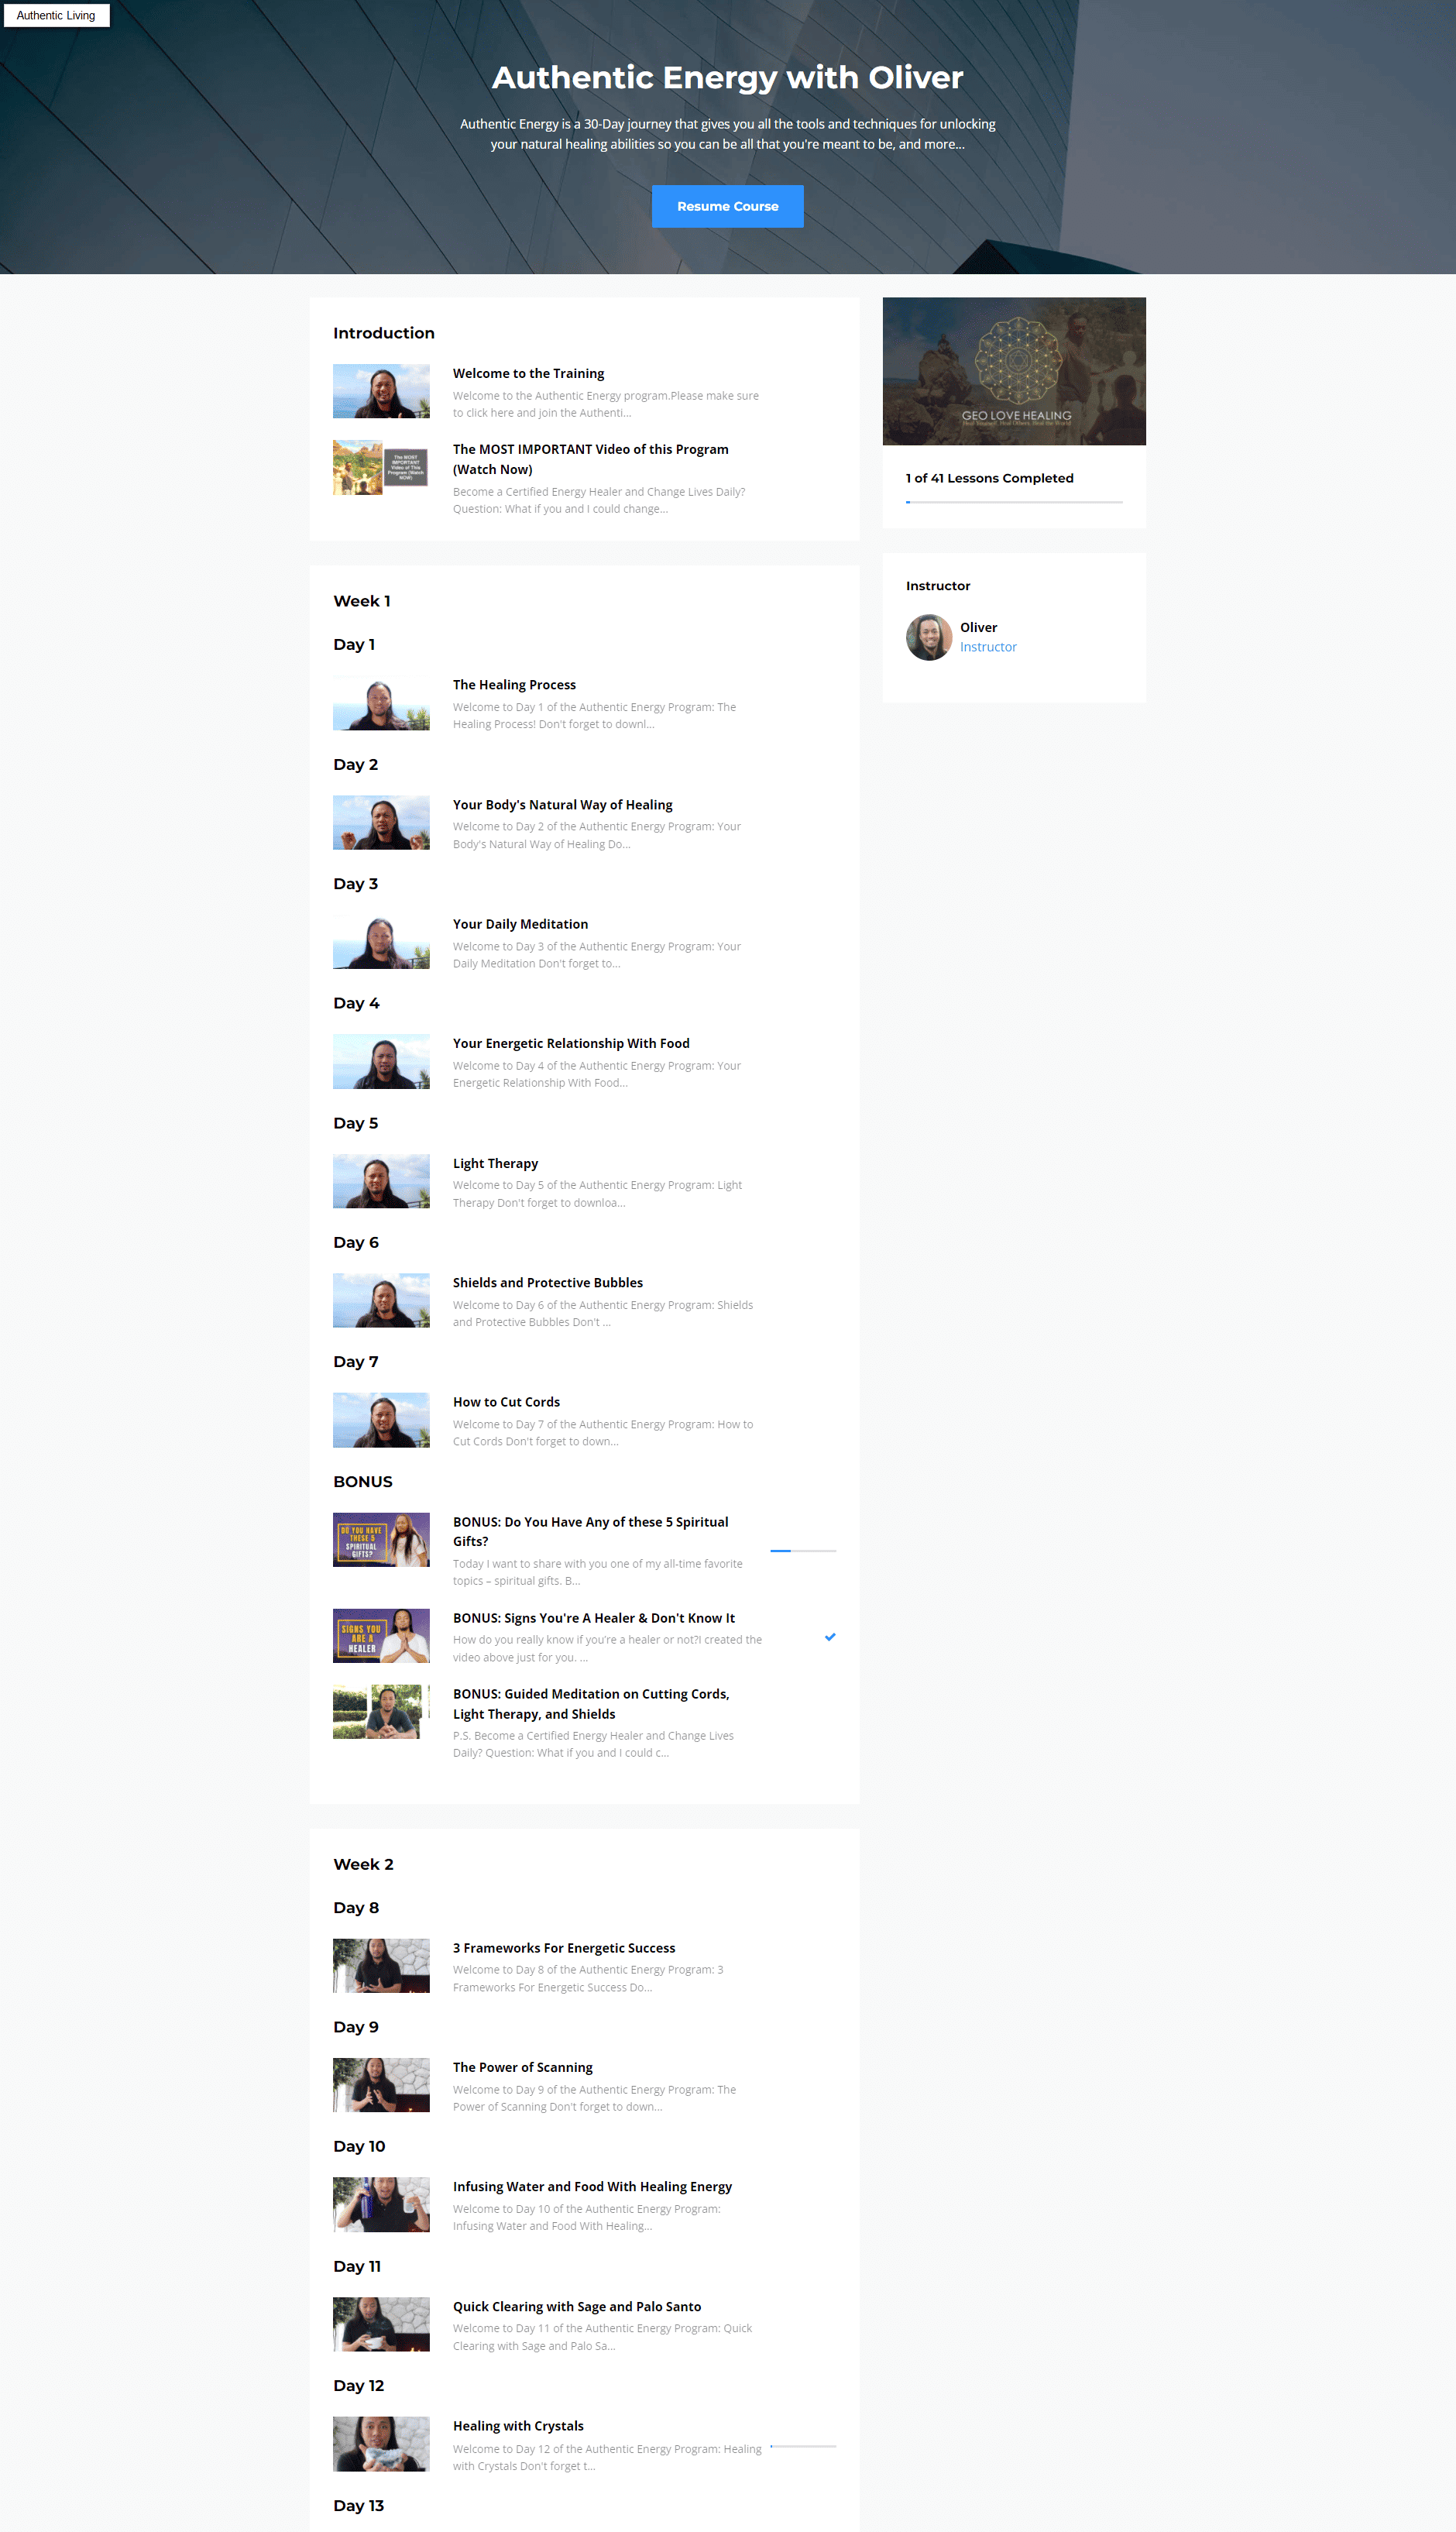Open the Light Therapy lesson title
The image size is (1456, 2532).
(495, 1163)
